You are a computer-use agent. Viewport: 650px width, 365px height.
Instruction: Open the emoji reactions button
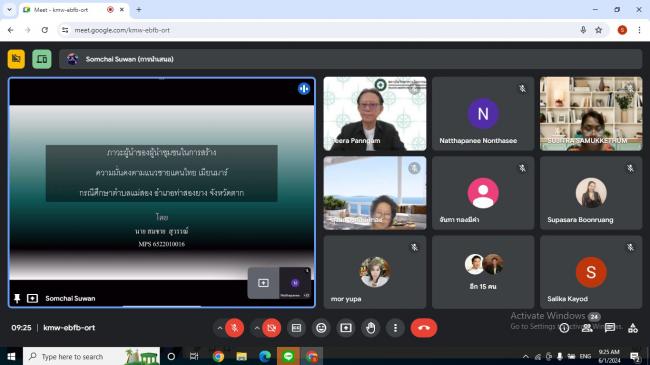(x=321, y=328)
